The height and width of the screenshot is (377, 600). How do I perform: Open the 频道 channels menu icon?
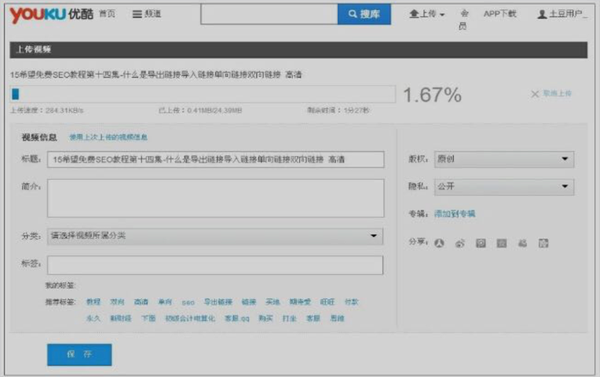(x=137, y=14)
